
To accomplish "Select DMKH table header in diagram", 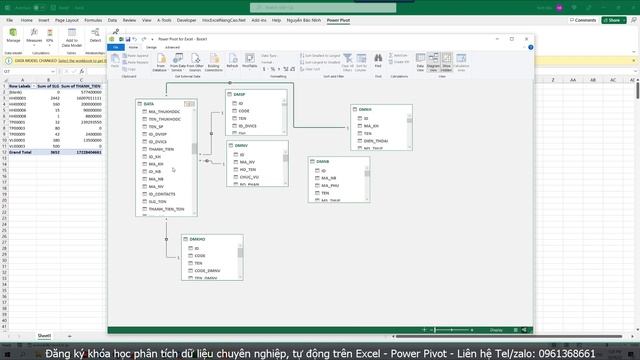I will pyautogui.click(x=381, y=109).
